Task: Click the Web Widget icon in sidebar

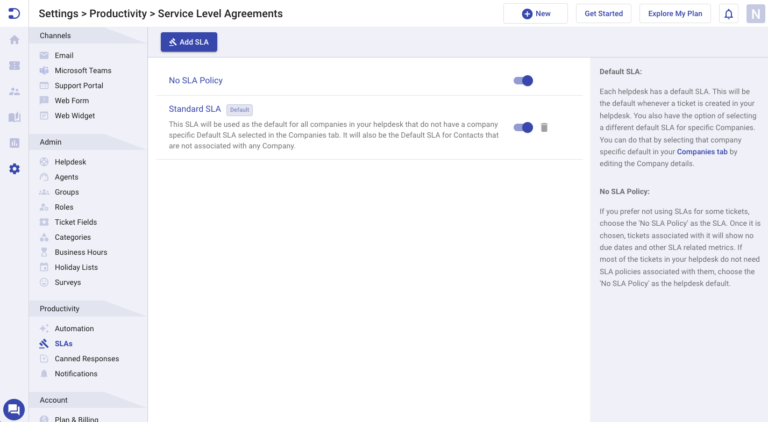Action: pos(44,116)
